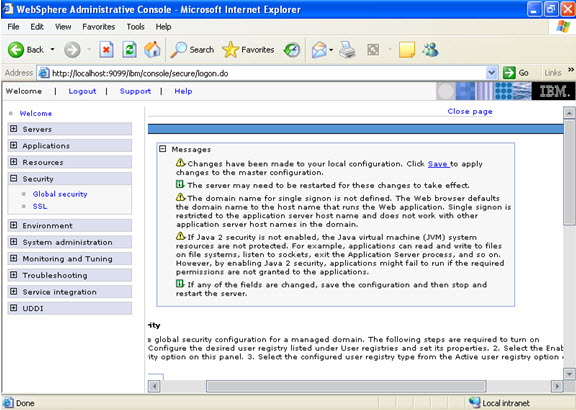The image size is (576, 410).
Task: Go to the Home page icon
Action: [x=152, y=49]
